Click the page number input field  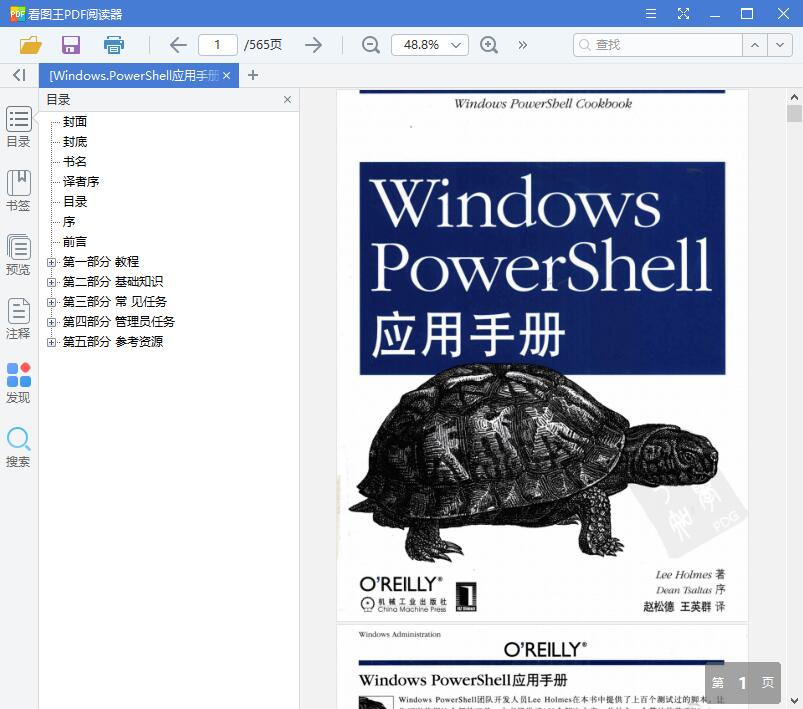(218, 45)
